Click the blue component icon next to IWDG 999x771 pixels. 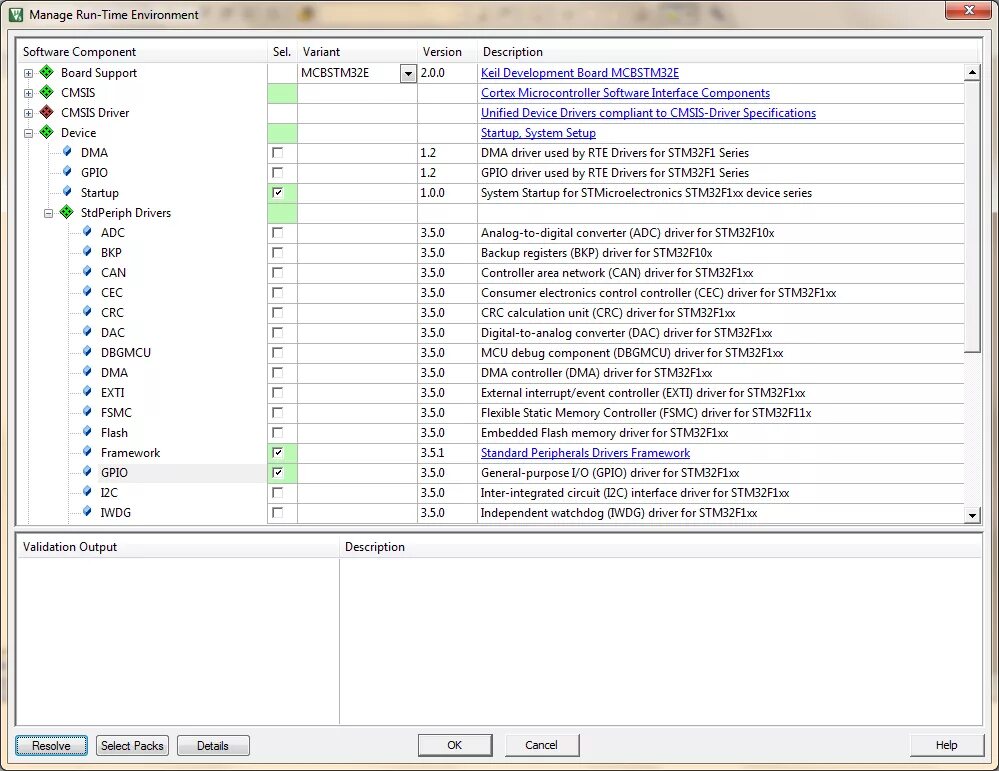click(87, 512)
